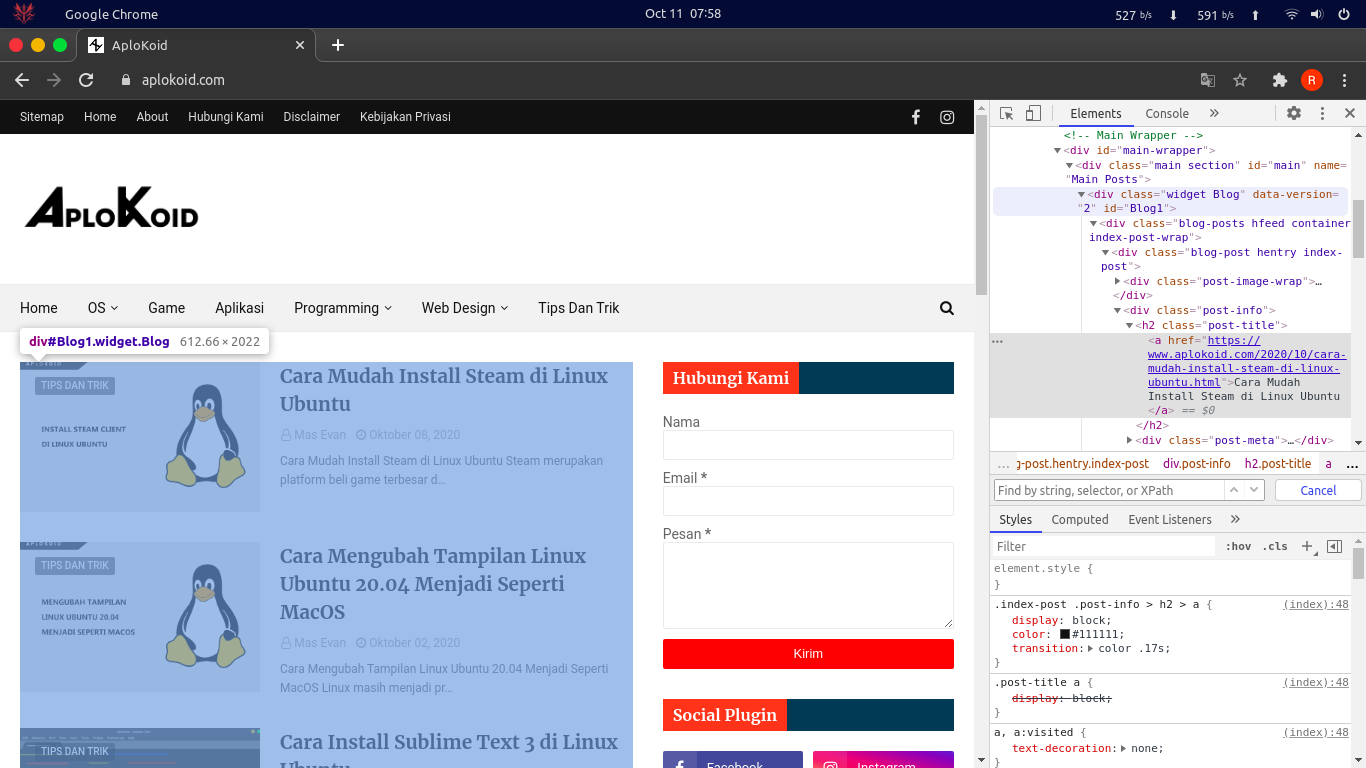Open the Aplikasi menu item
This screenshot has width=1366, height=768.
coord(239,308)
